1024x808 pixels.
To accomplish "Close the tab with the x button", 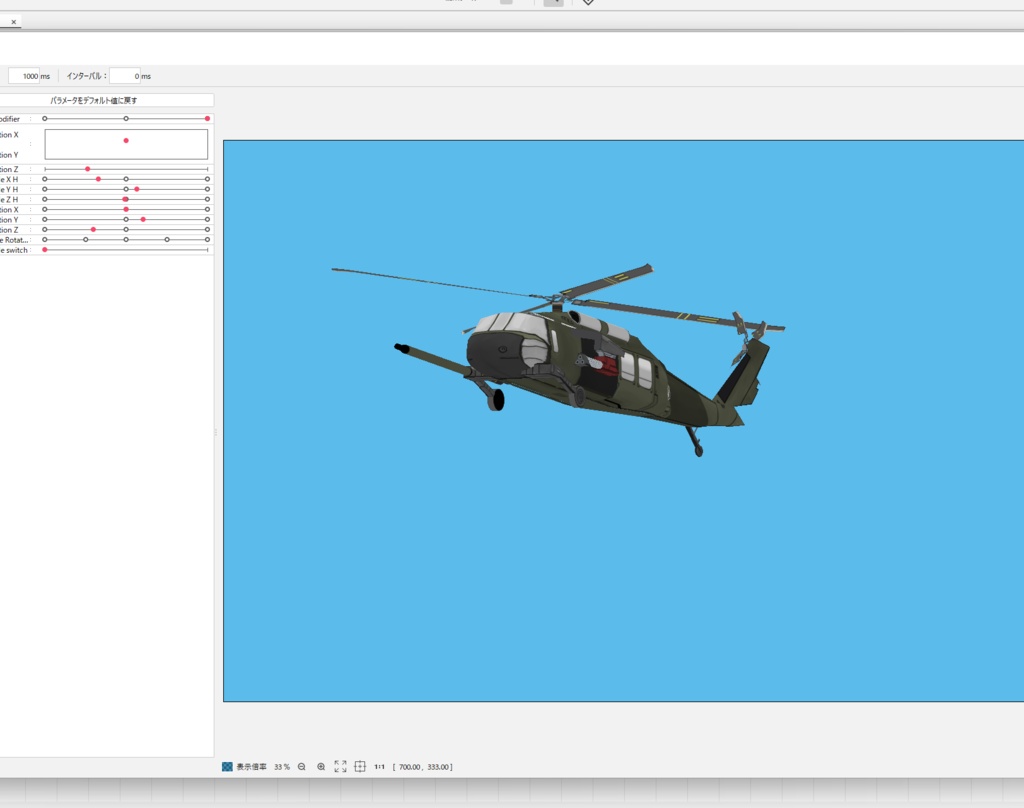I will click(13, 22).
